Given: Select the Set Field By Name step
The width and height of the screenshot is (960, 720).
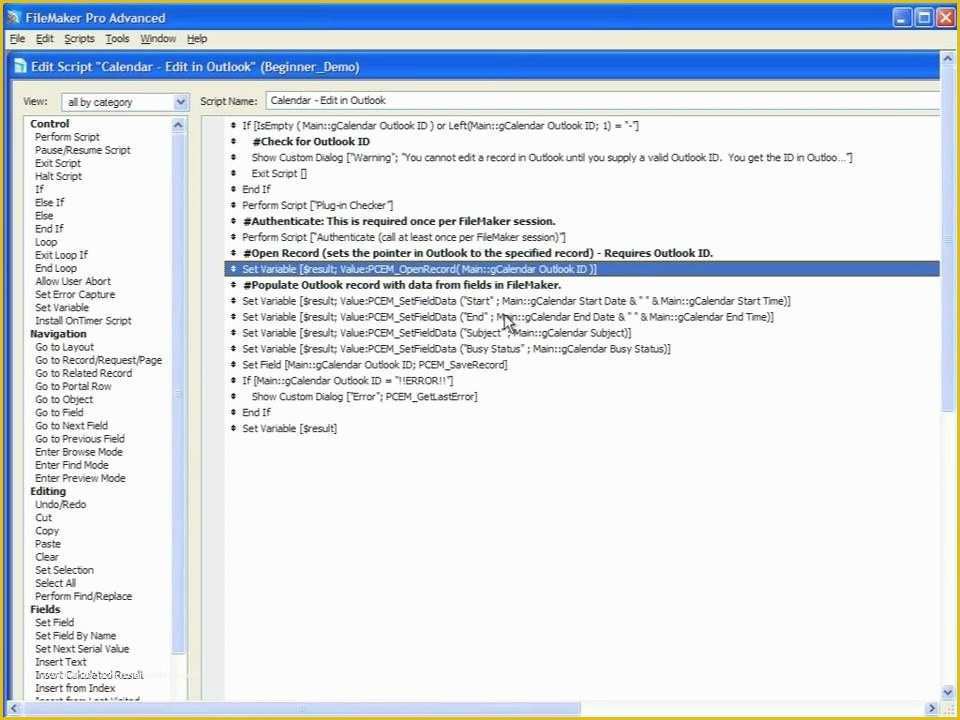Looking at the screenshot, I should click(75, 636).
